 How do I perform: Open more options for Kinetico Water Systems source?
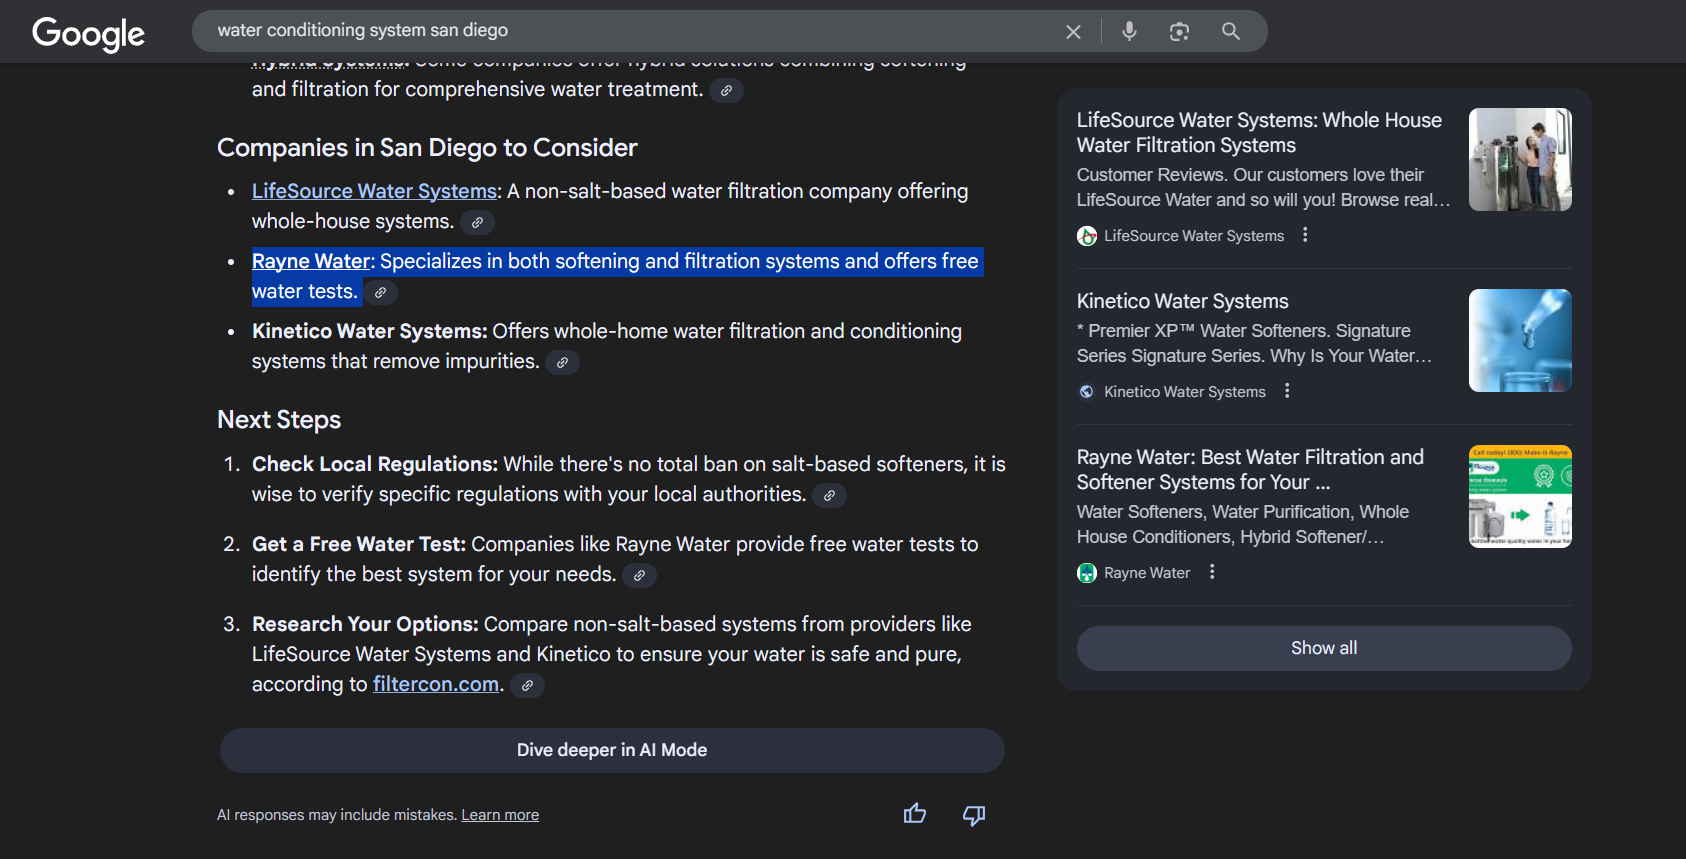tap(1287, 391)
